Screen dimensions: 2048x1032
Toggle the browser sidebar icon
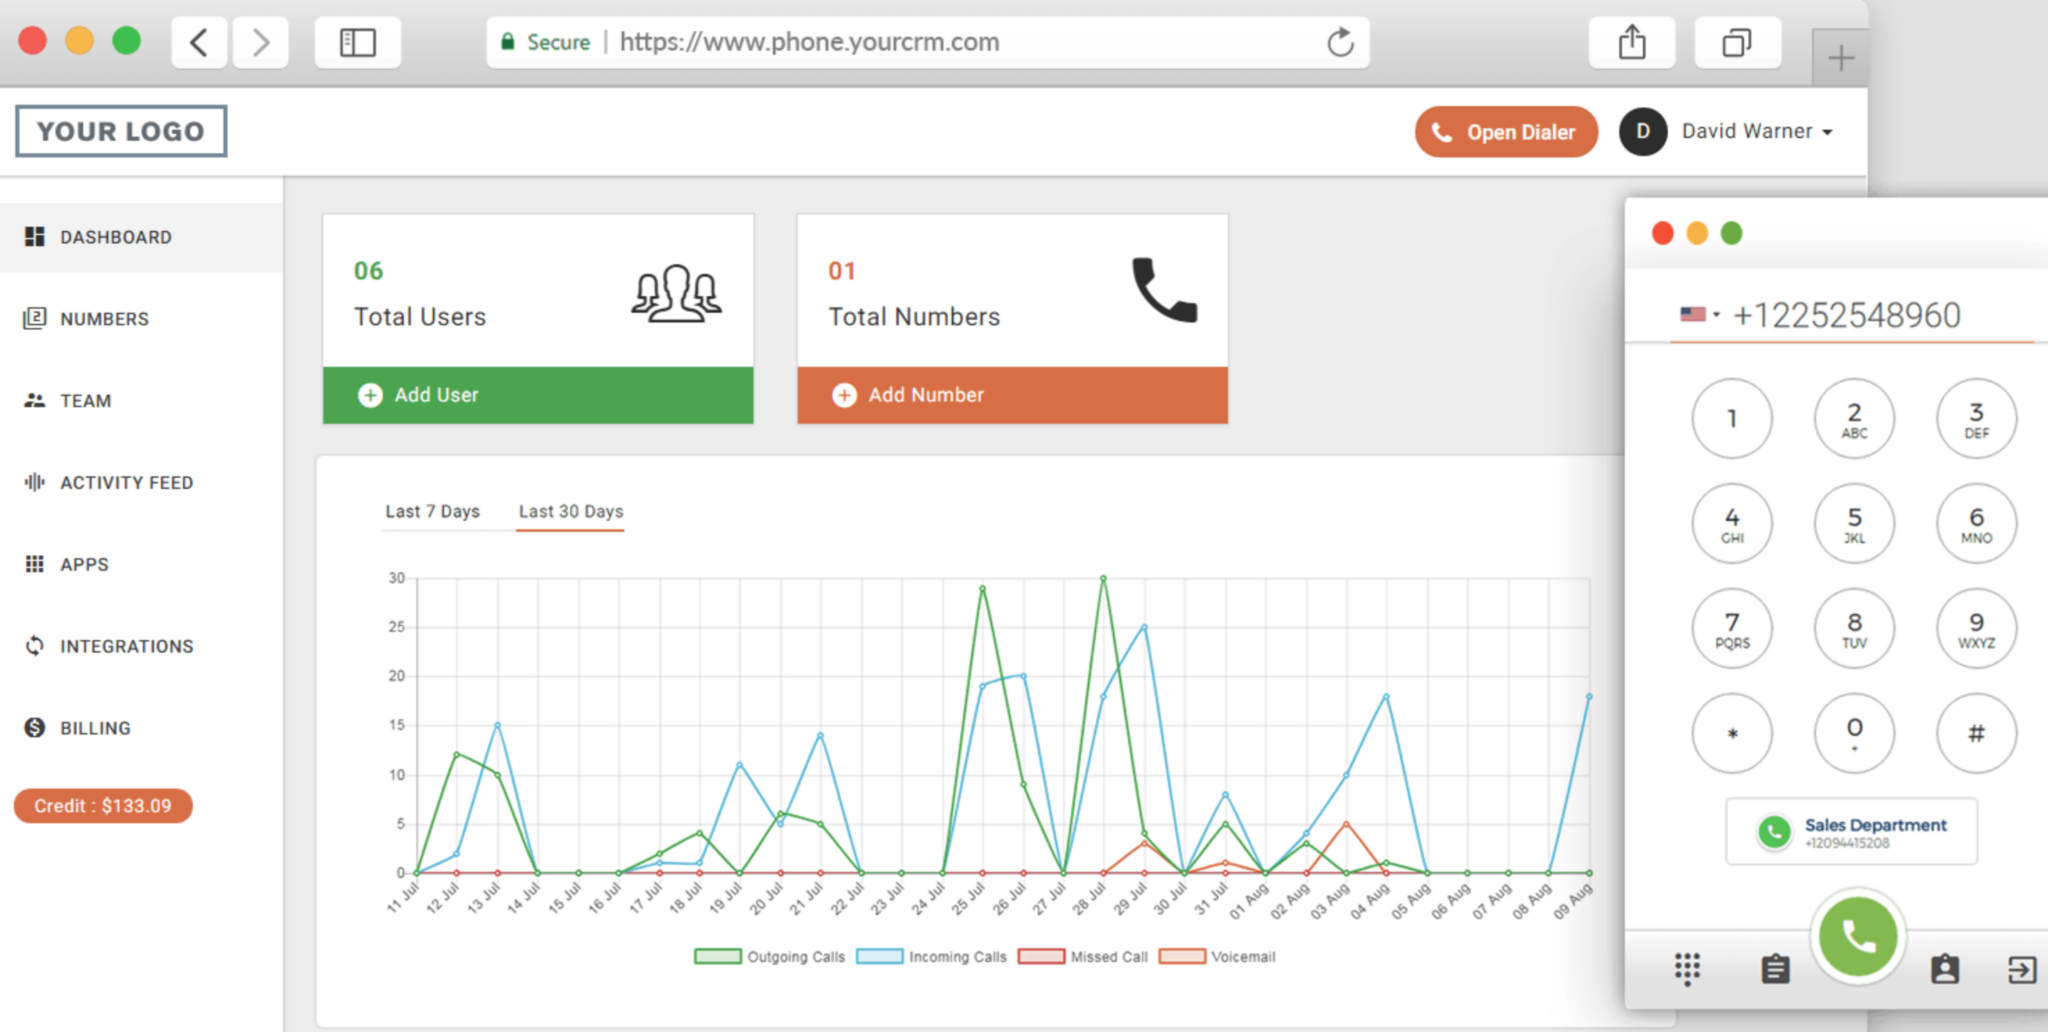click(x=357, y=42)
